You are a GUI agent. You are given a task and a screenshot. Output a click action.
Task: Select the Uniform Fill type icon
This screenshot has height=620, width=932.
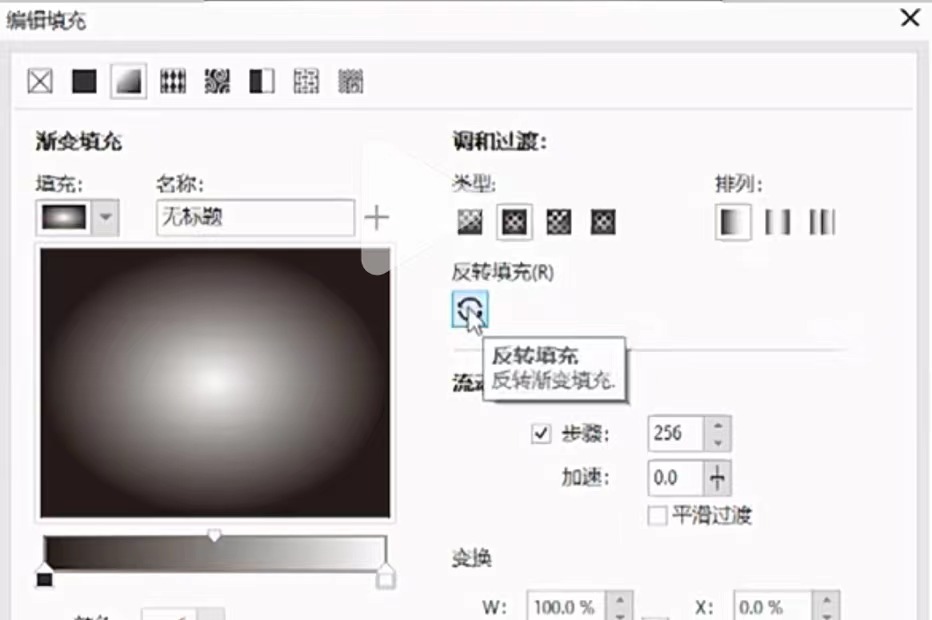point(84,81)
